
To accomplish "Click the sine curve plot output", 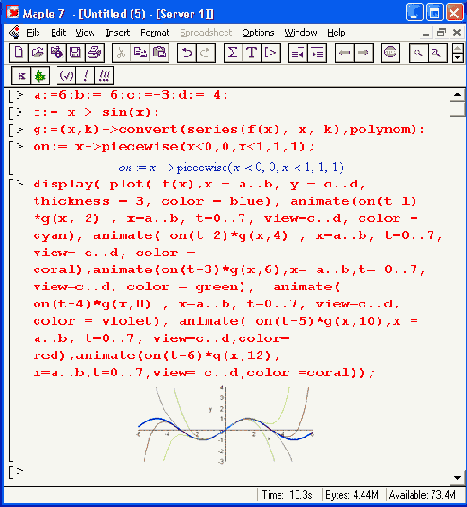I will tap(226, 424).
